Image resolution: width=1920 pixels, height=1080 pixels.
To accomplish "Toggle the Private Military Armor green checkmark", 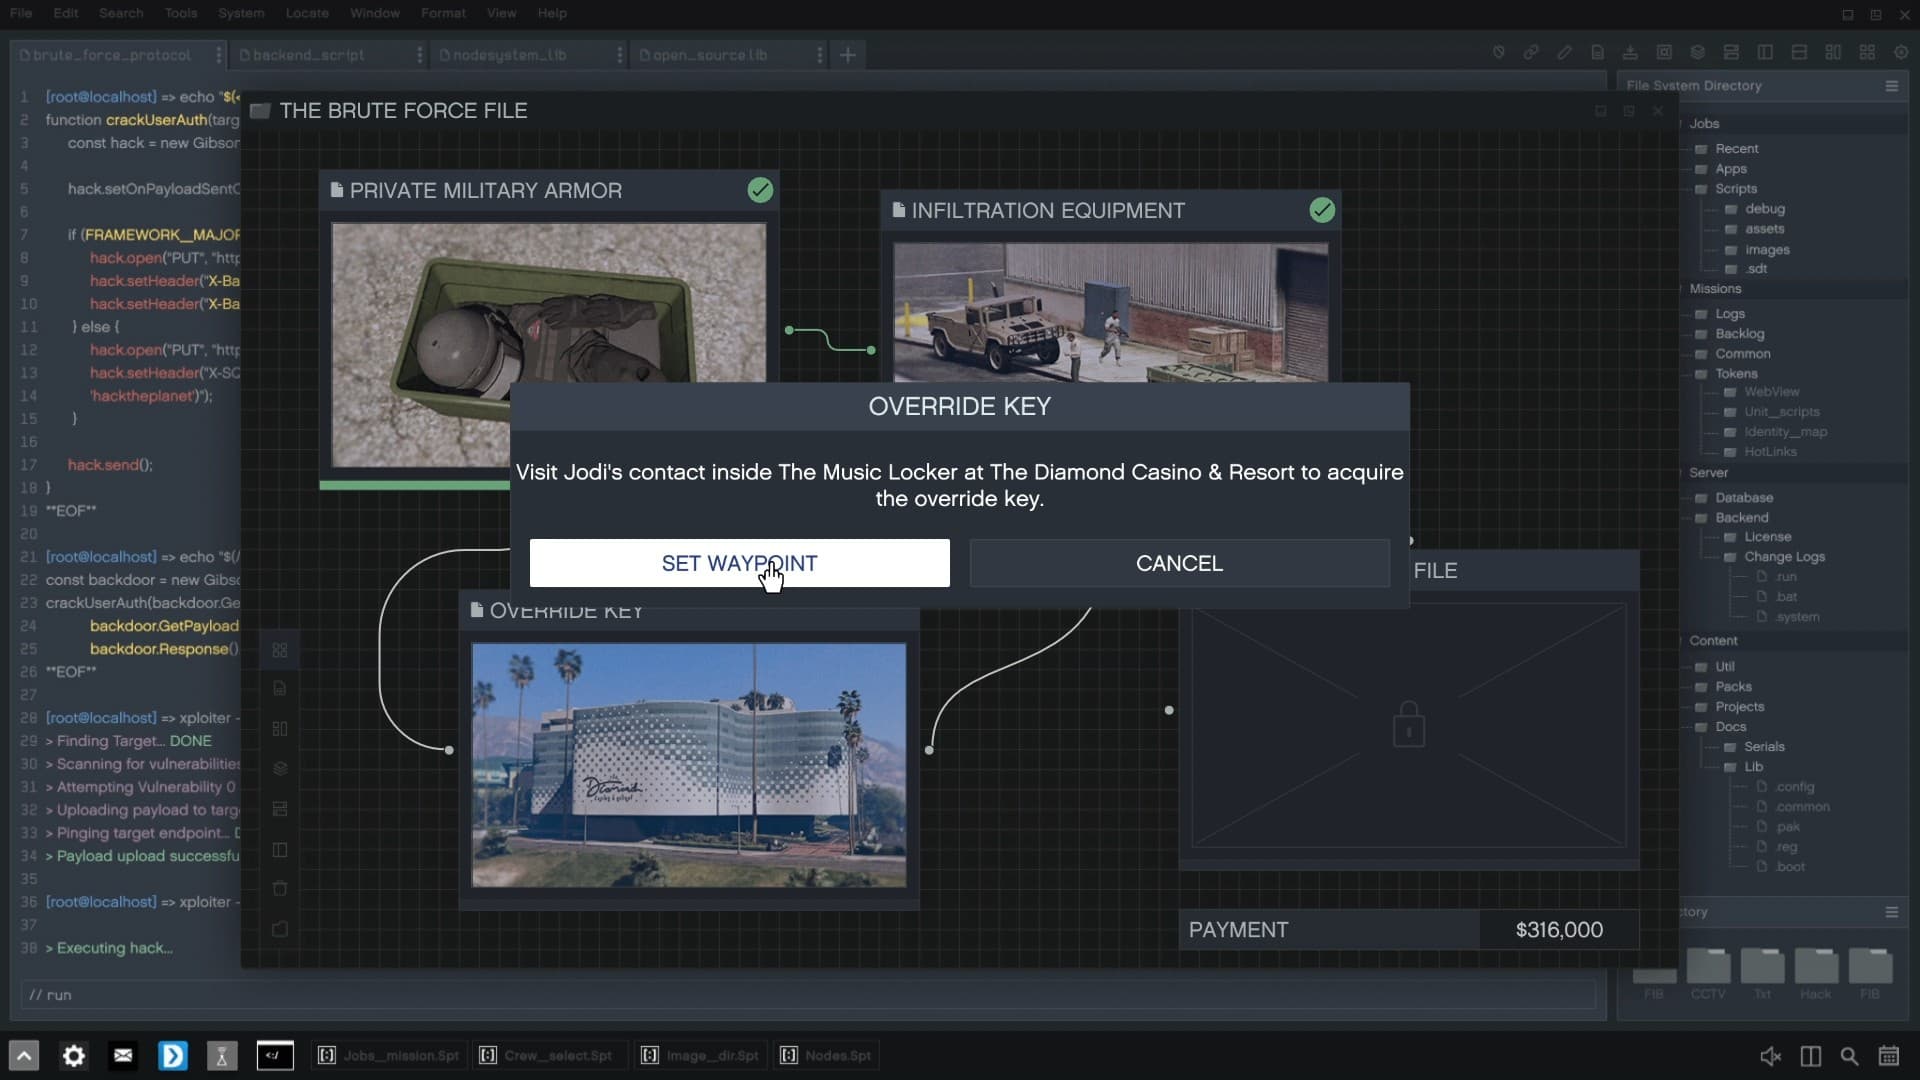I will tap(760, 190).
